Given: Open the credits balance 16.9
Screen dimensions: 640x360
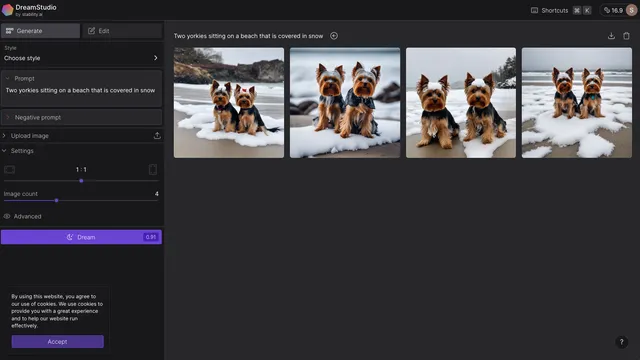Looking at the screenshot, I should 613,10.
